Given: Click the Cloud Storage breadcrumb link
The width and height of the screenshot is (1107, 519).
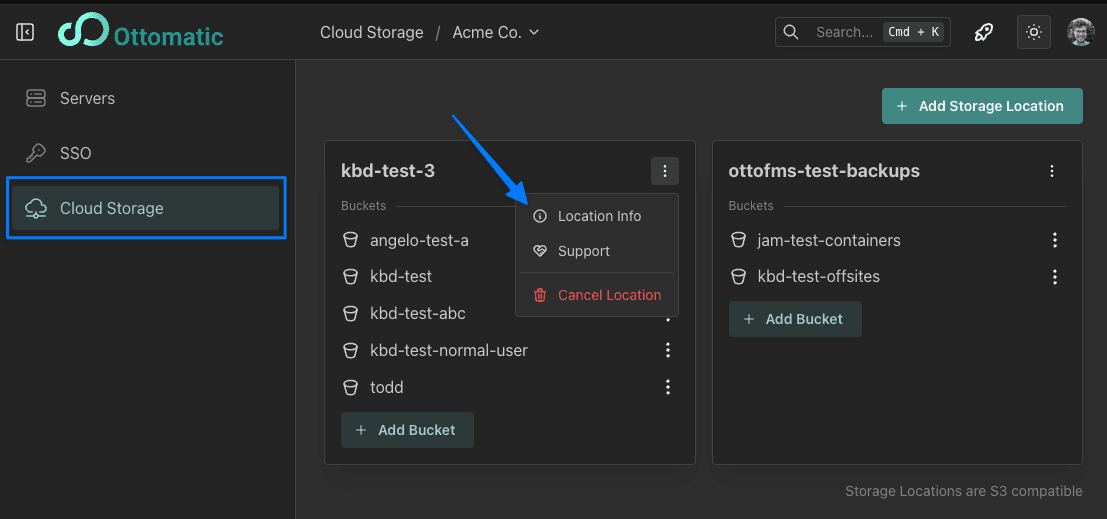Looking at the screenshot, I should pyautogui.click(x=372, y=32).
